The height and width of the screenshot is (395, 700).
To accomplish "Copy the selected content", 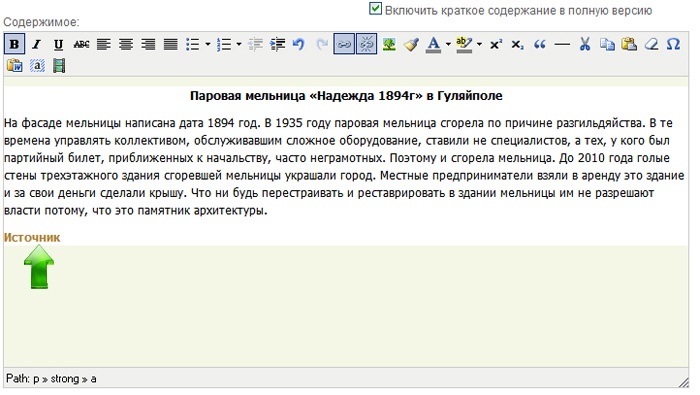I will 607,44.
